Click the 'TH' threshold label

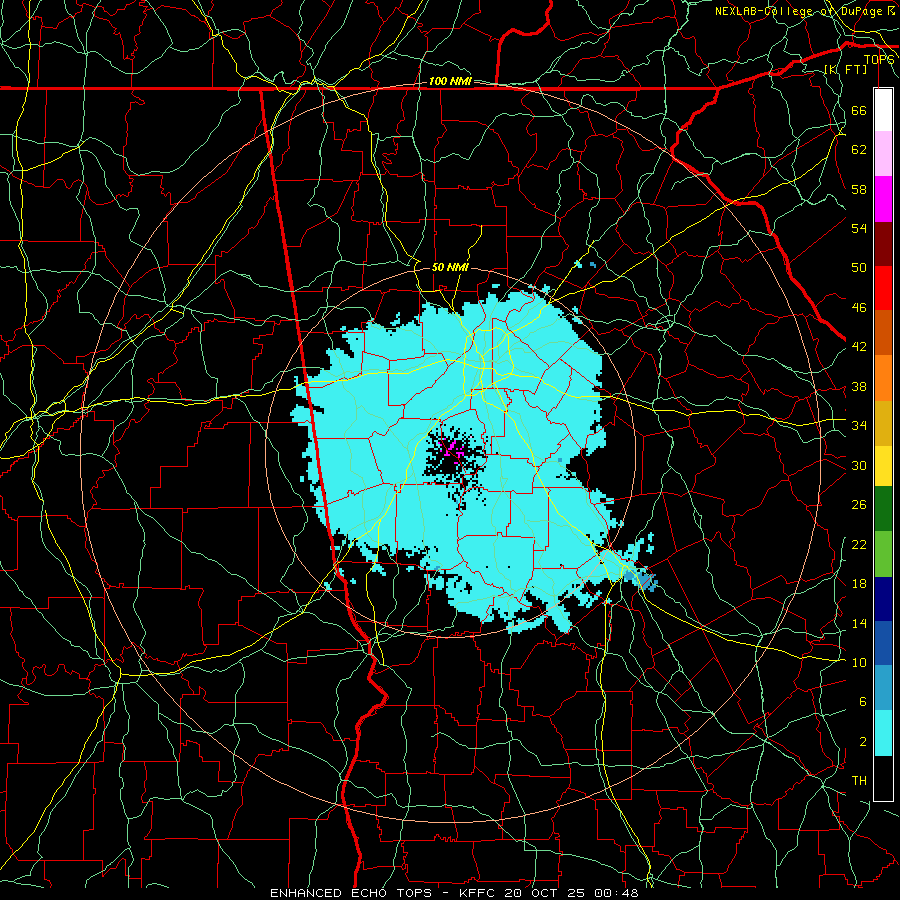(x=859, y=781)
